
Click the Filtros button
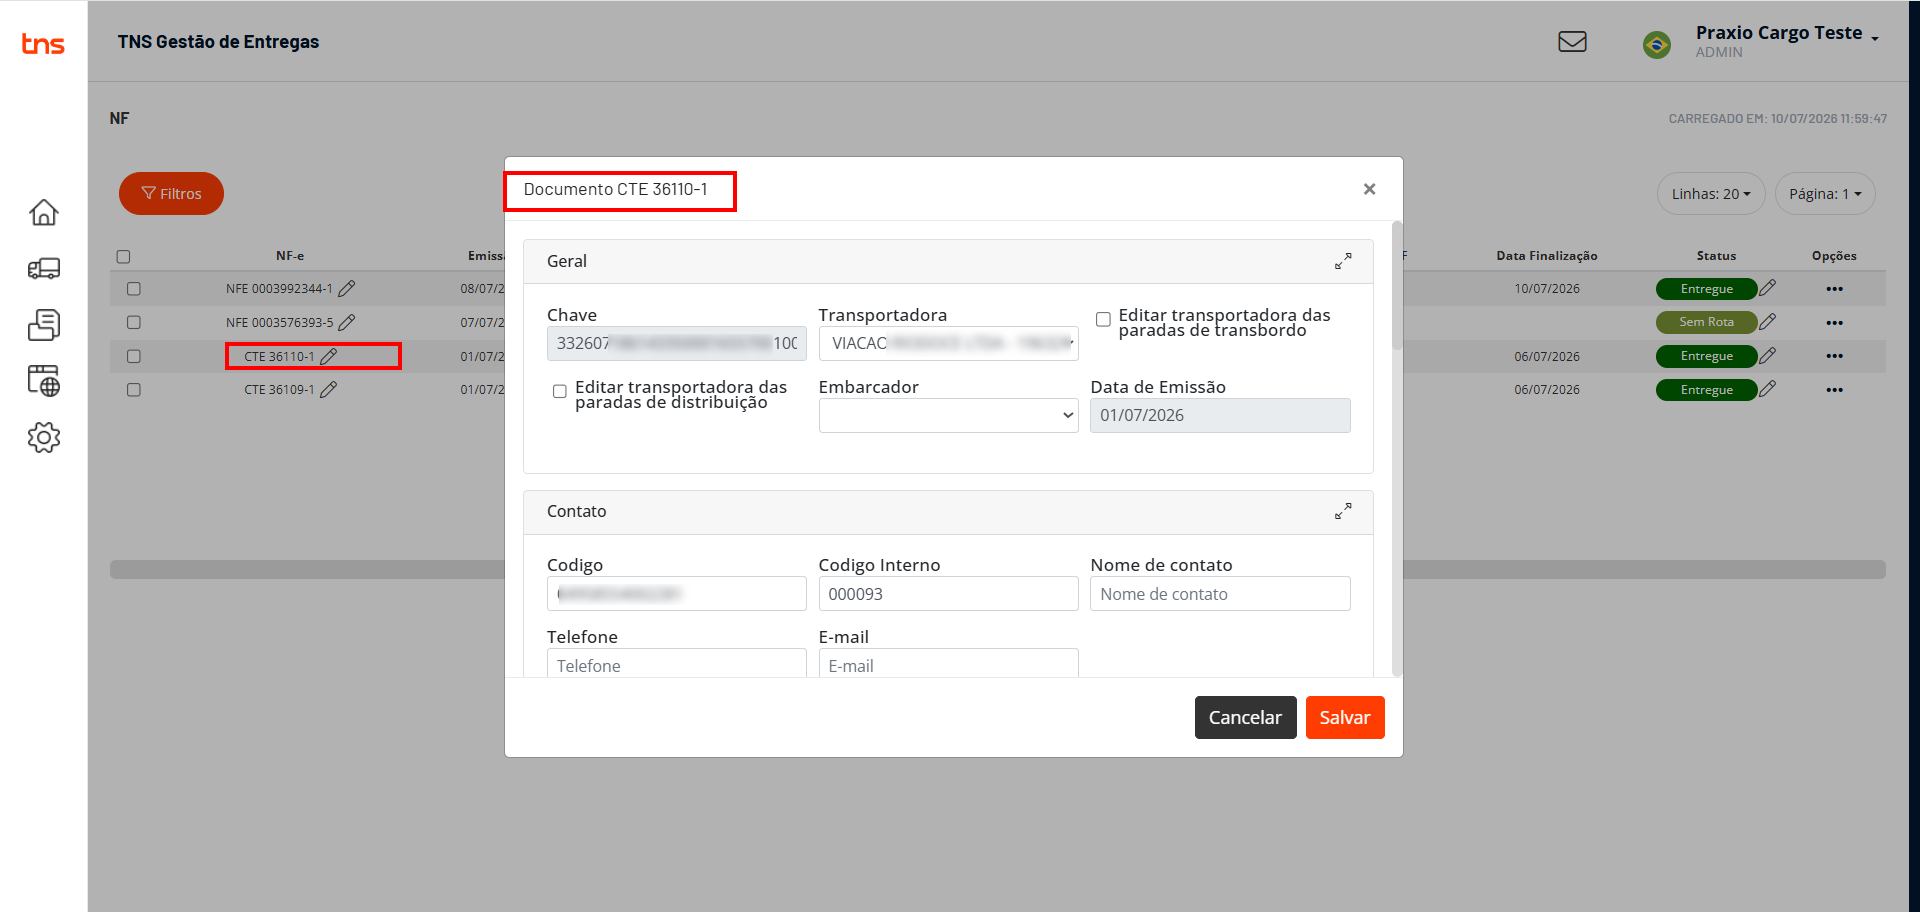click(x=171, y=194)
